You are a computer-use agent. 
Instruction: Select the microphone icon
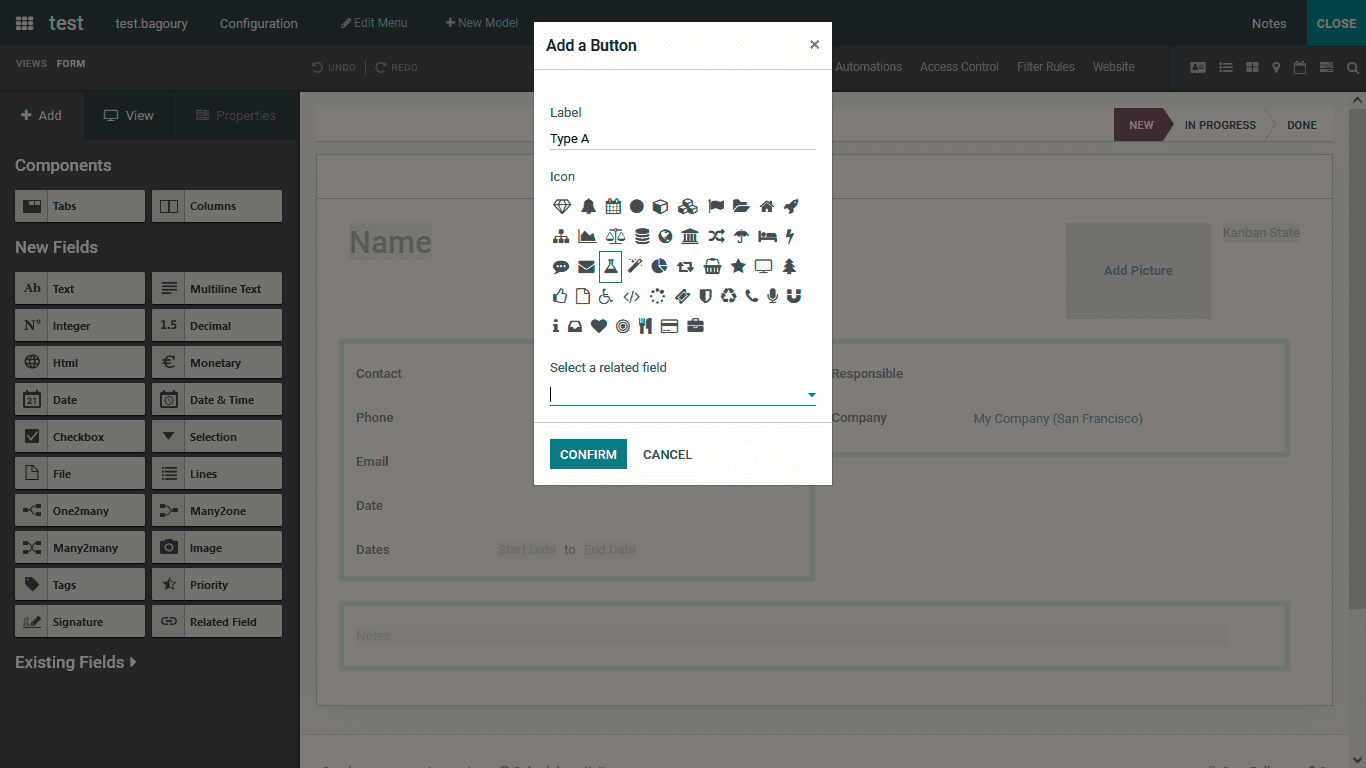(771, 296)
